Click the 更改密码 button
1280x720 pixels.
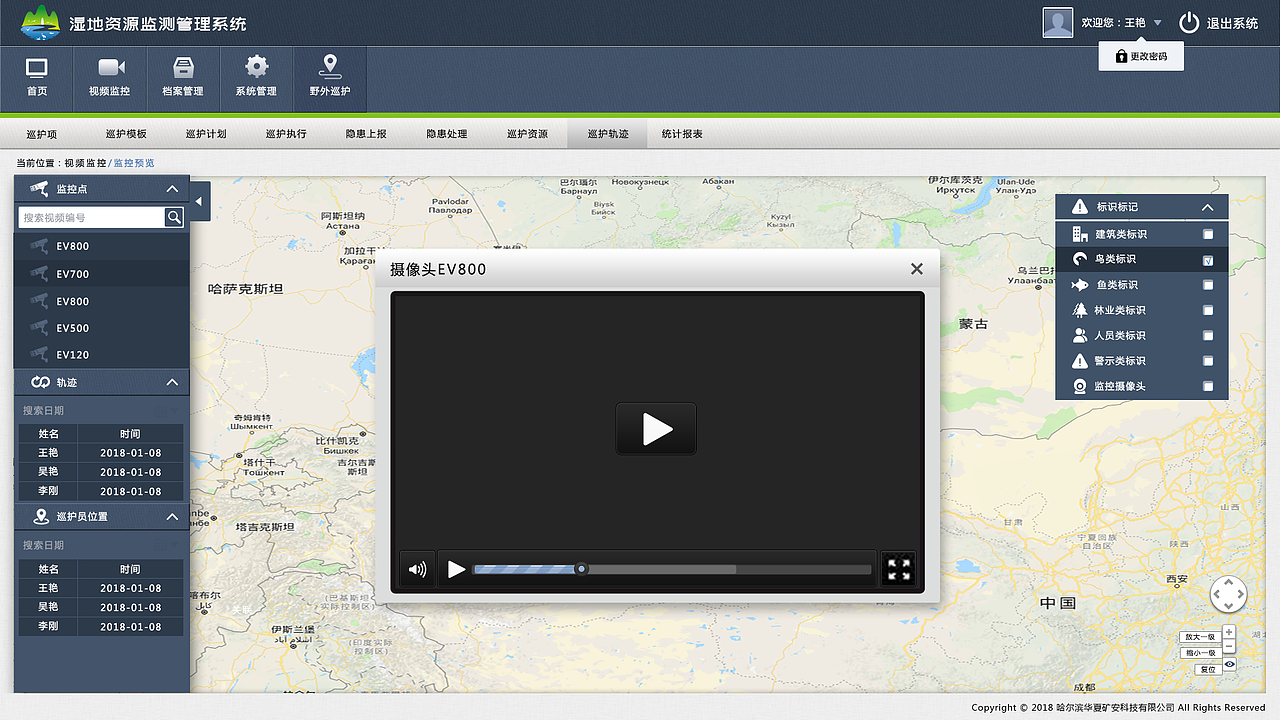tap(1141, 56)
